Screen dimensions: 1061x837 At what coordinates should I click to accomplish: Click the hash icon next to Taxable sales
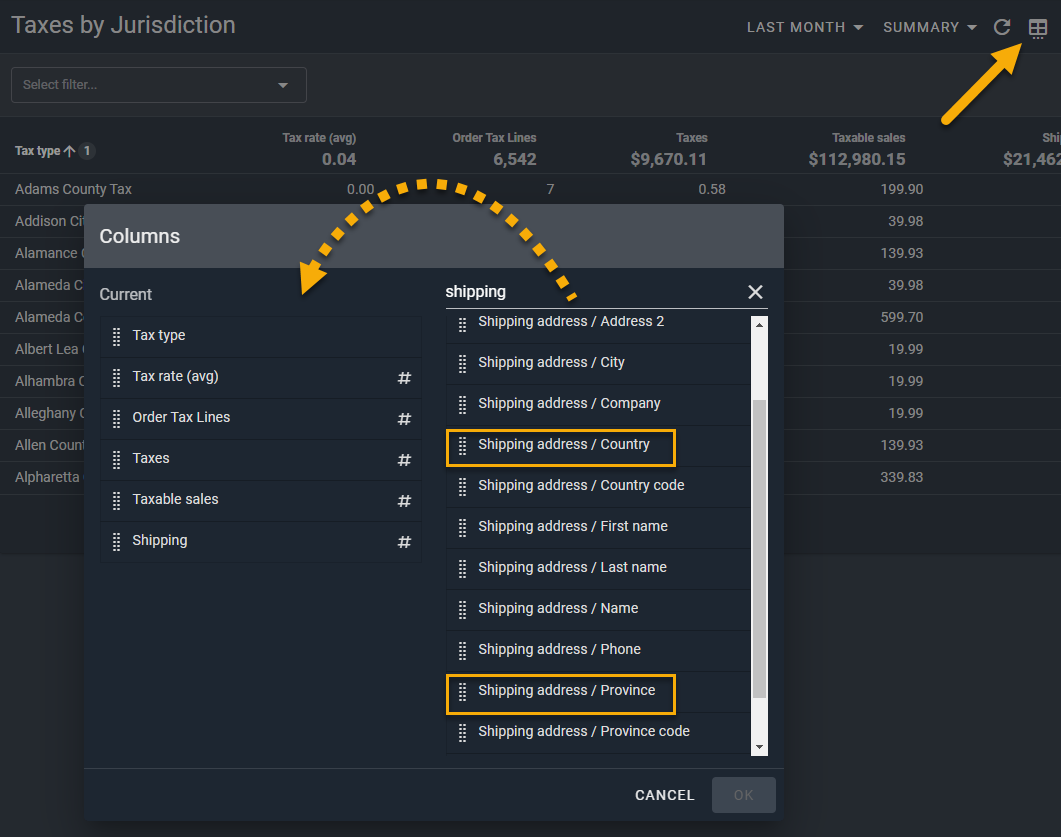click(404, 501)
